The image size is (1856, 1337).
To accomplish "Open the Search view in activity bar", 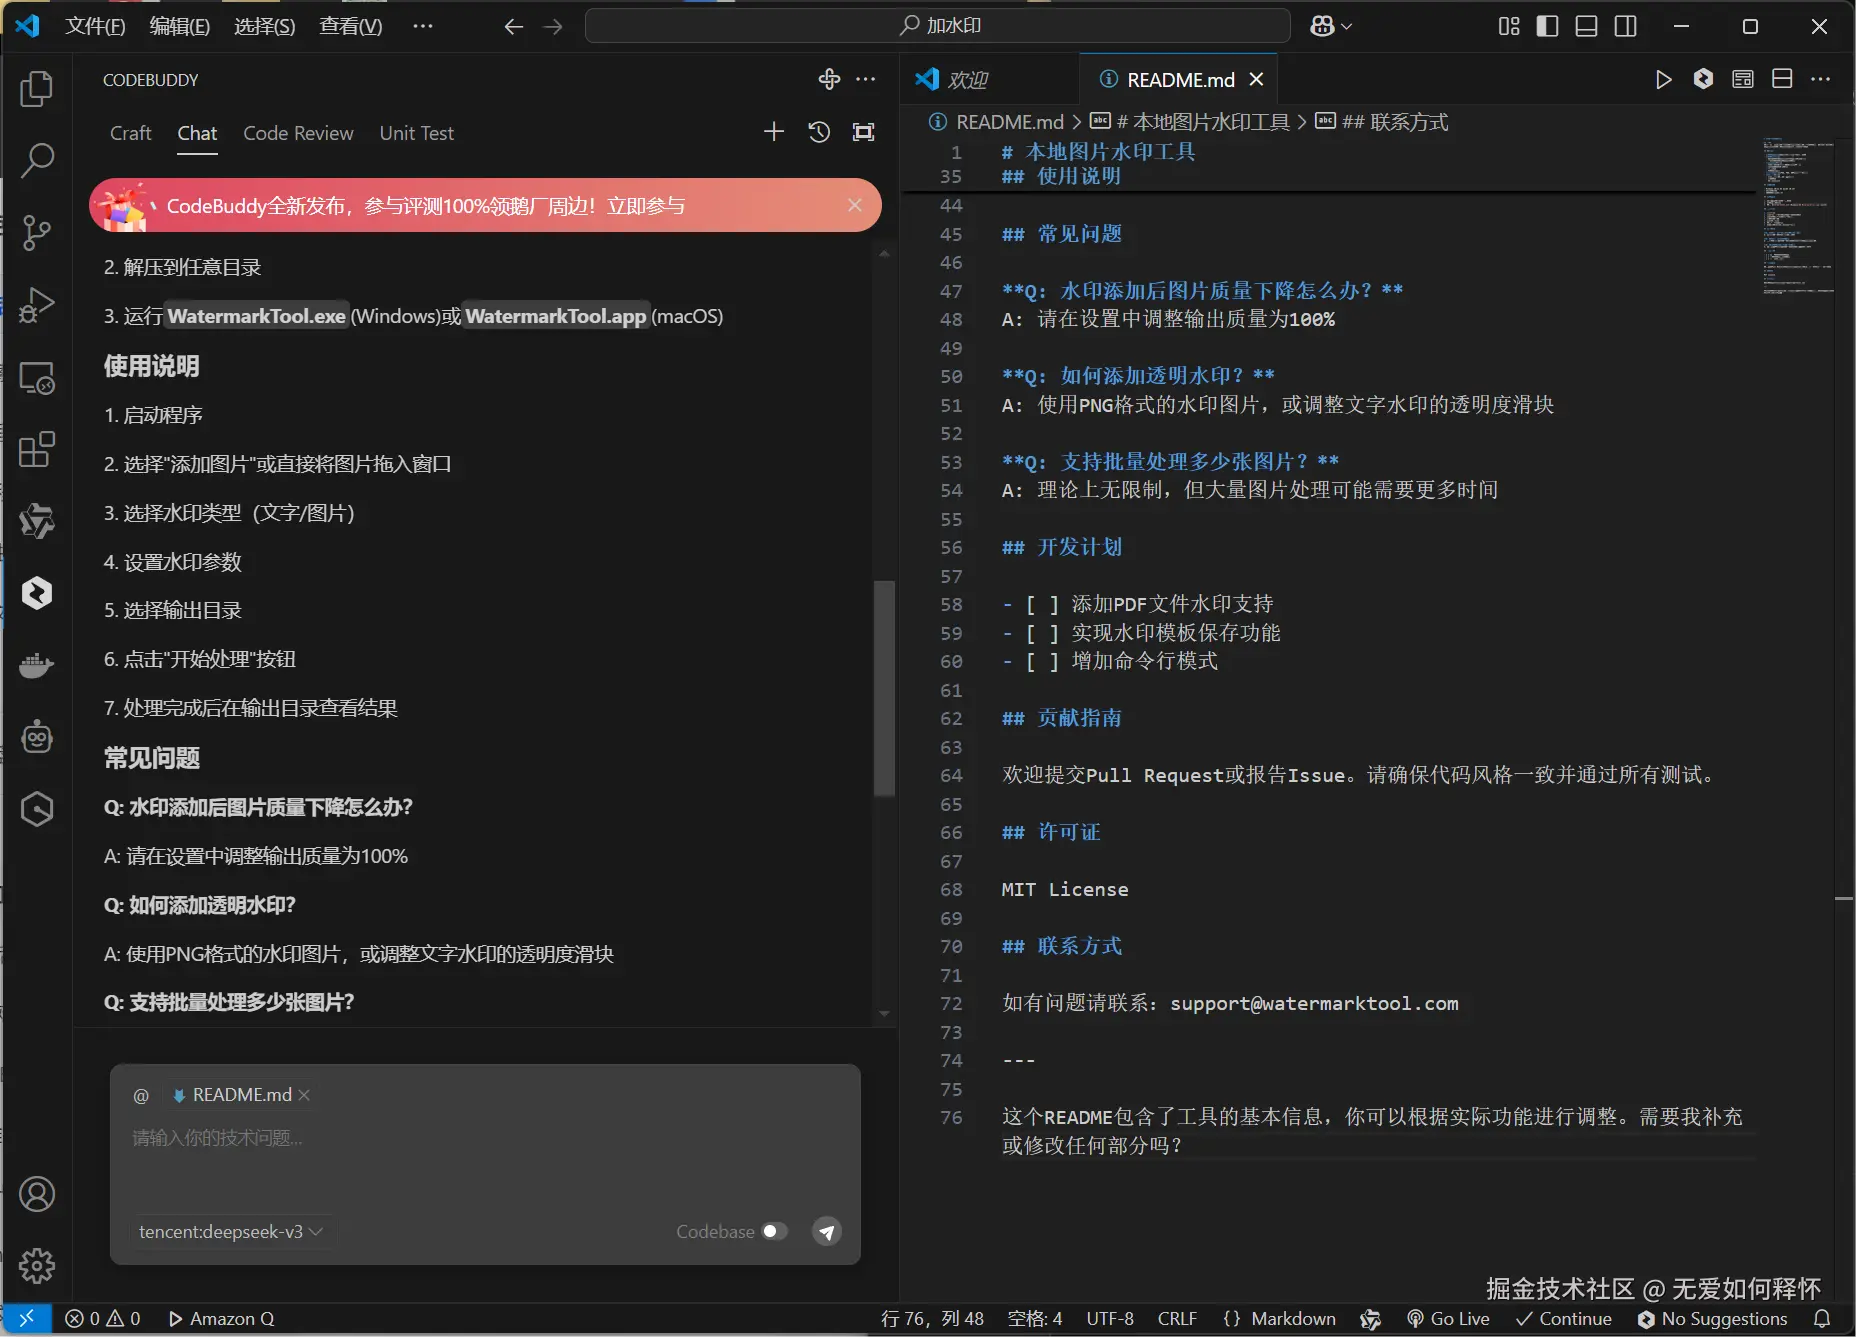I will pos(37,160).
